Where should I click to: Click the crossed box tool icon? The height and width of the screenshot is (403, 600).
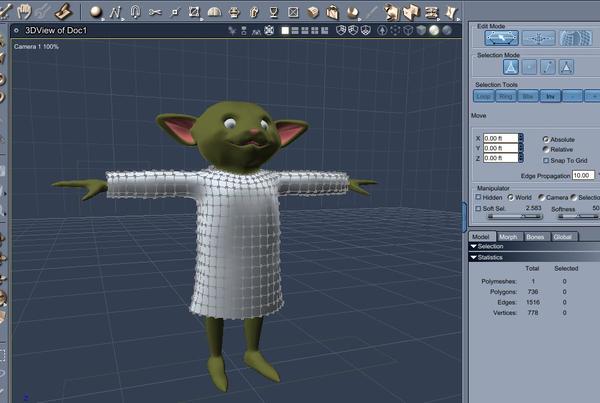pyautogui.click(x=293, y=12)
